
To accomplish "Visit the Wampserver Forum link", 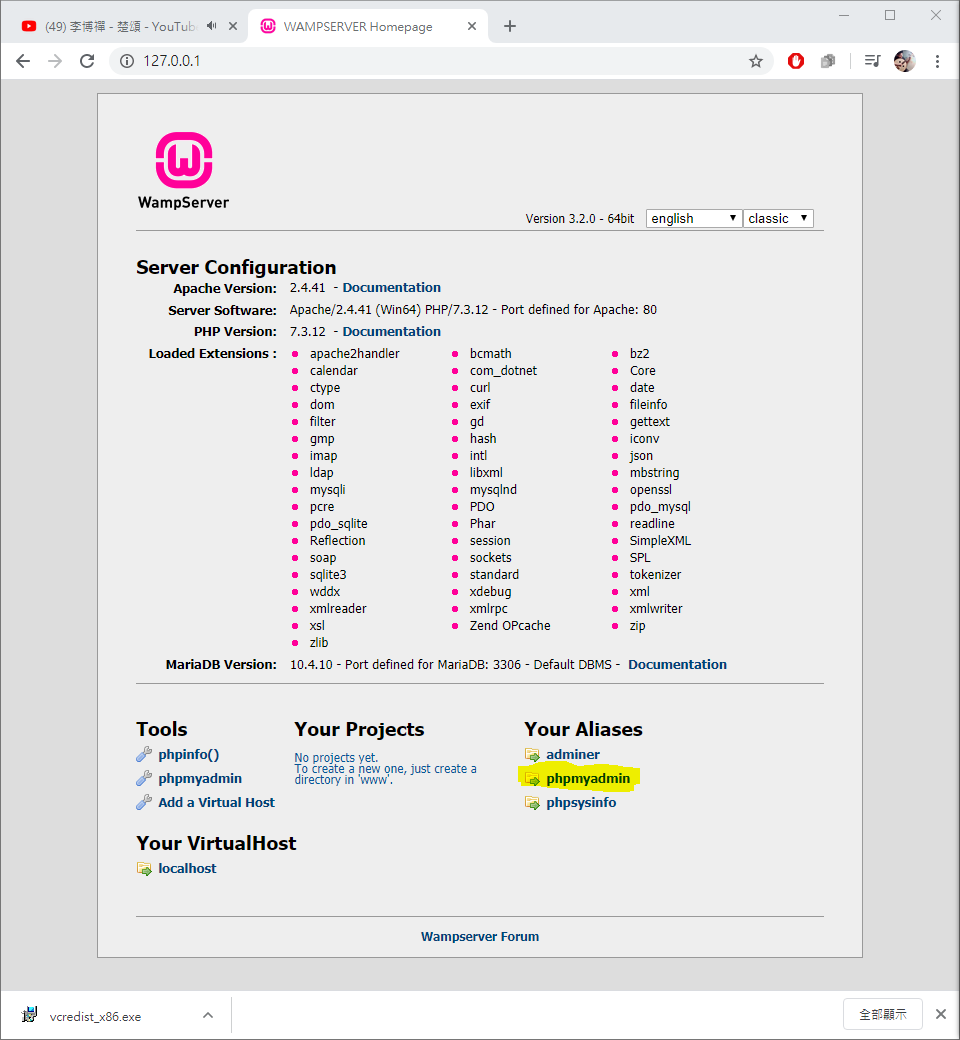I will point(480,937).
